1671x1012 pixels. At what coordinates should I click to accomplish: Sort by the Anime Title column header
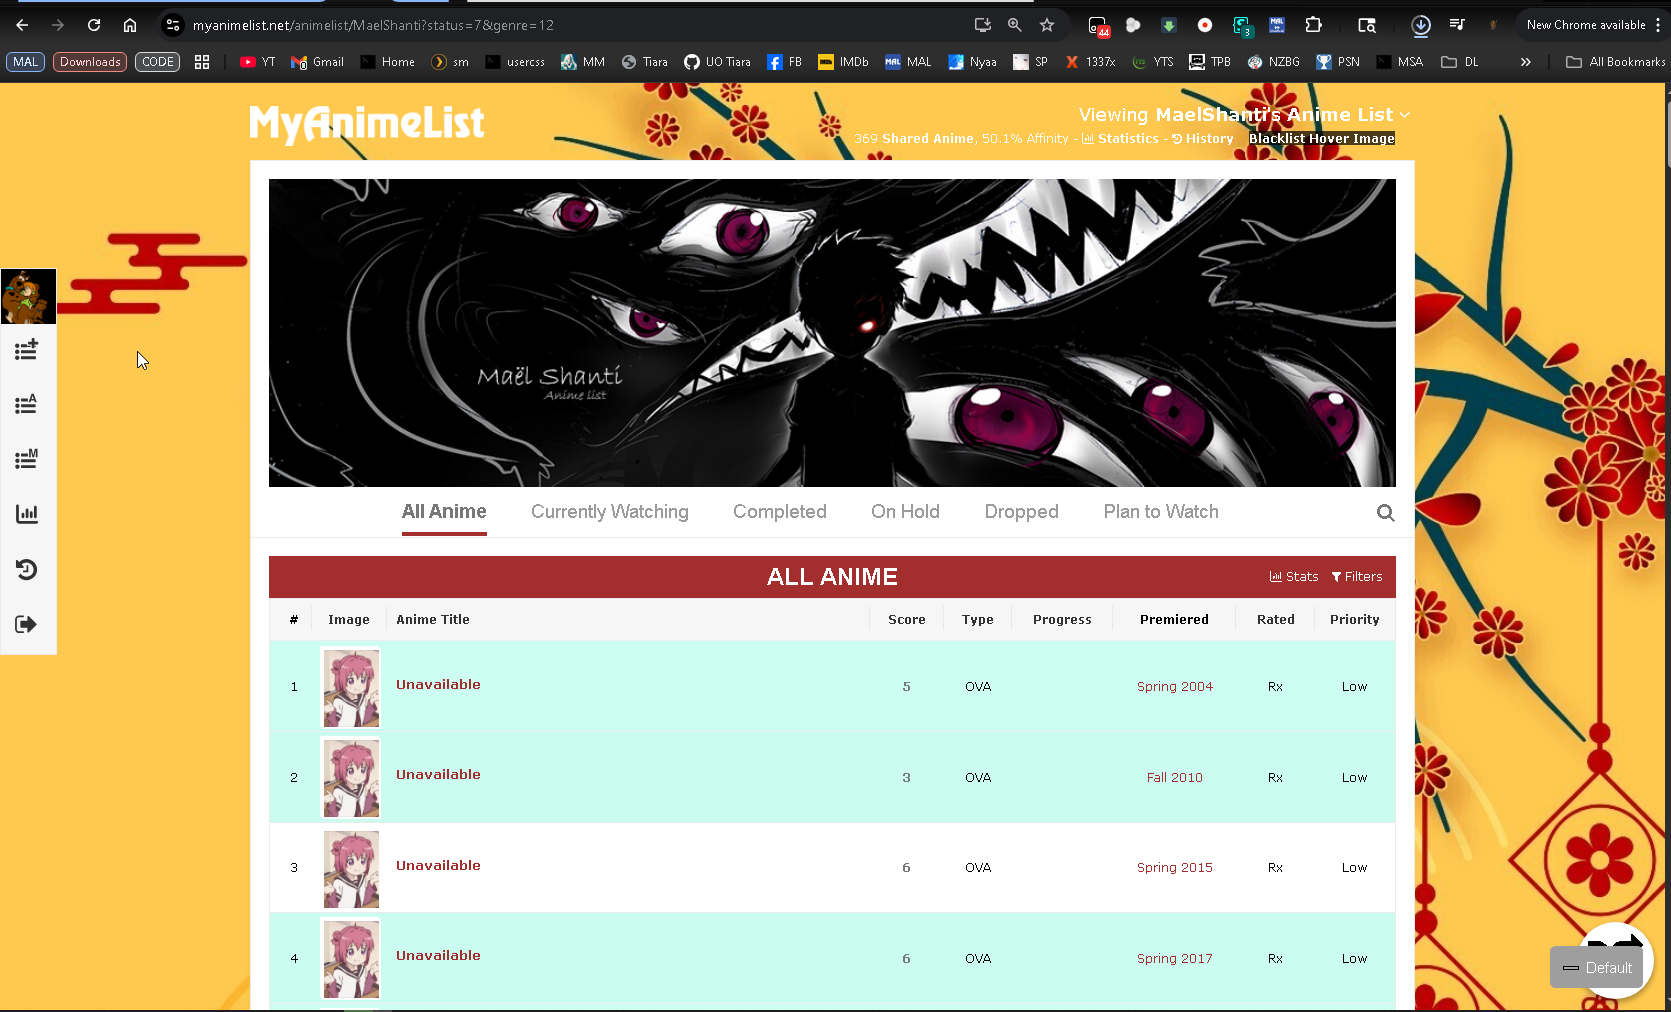(433, 620)
